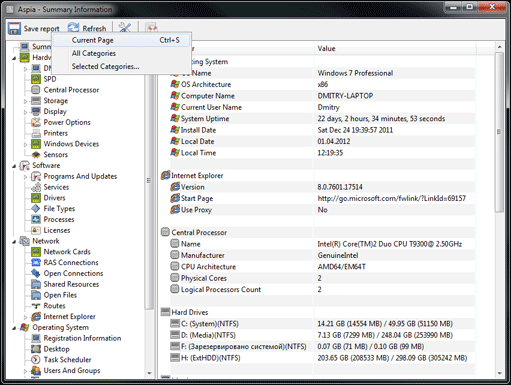
Task: Click the Open Connections icon
Action: [x=36, y=273]
